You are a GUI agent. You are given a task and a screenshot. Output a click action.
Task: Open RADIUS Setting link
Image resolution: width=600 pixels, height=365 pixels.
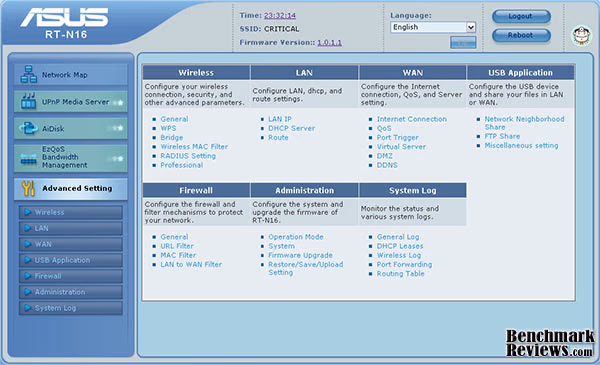point(188,156)
